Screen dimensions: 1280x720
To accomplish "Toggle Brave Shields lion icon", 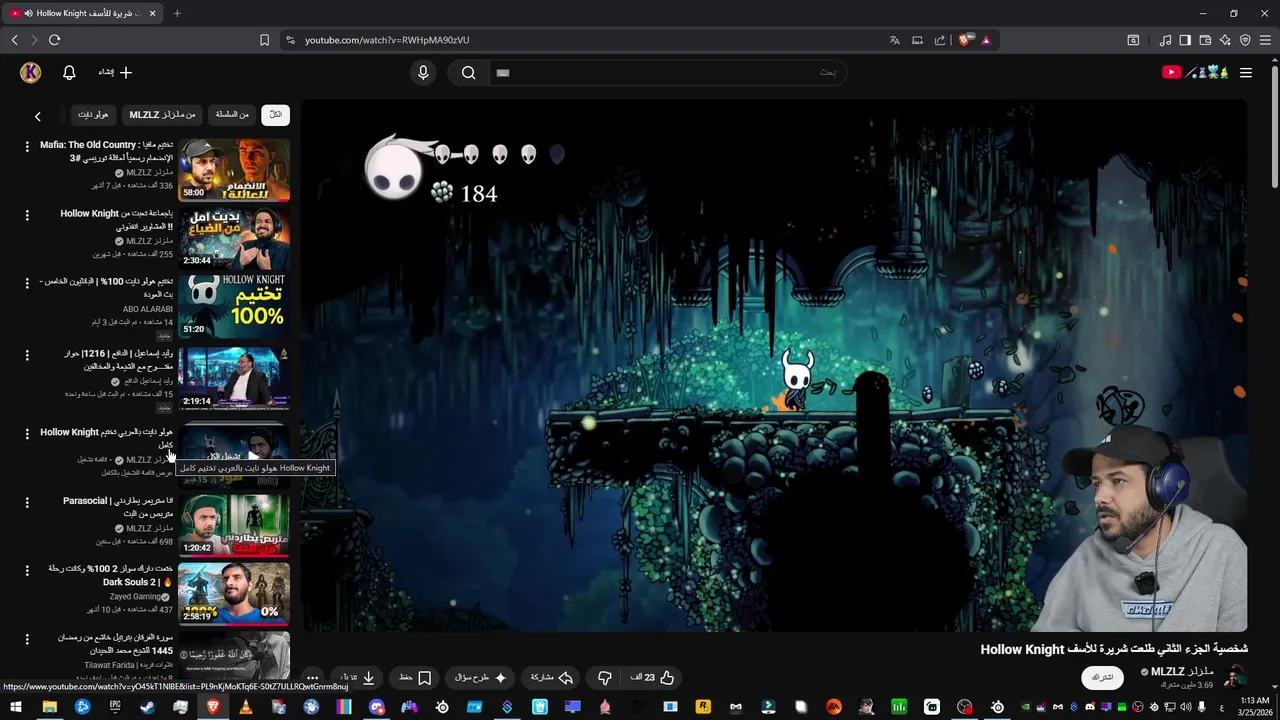I will click(964, 40).
